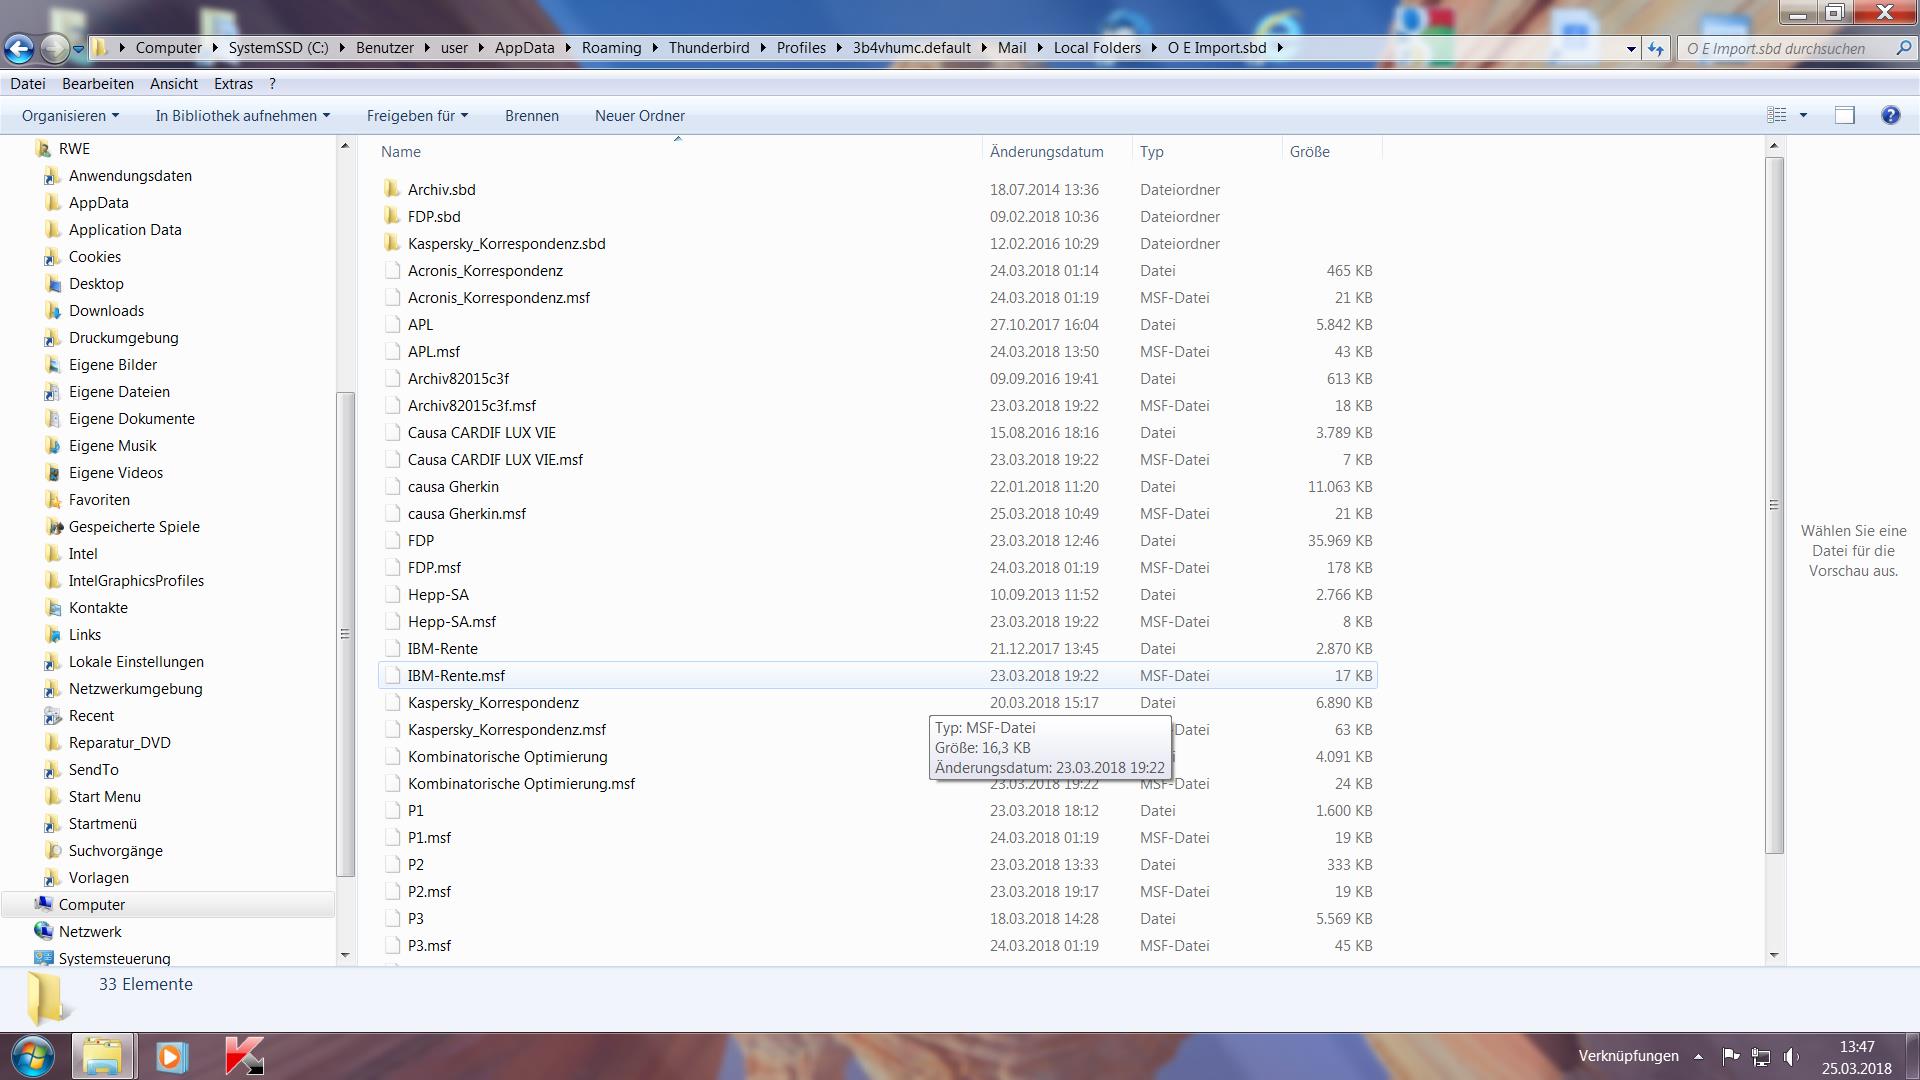Sort by the Typ column header
1920x1080 pixels.
pyautogui.click(x=1207, y=152)
